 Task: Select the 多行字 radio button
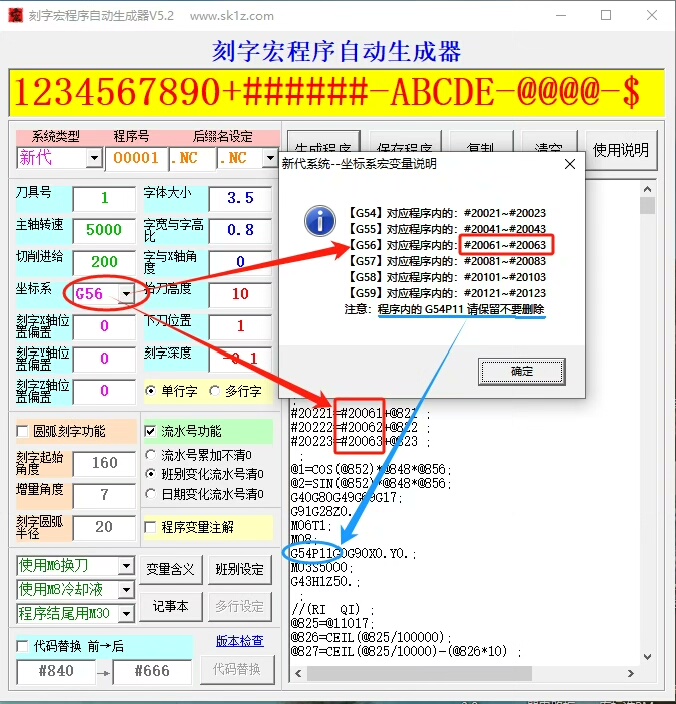[x=215, y=391]
